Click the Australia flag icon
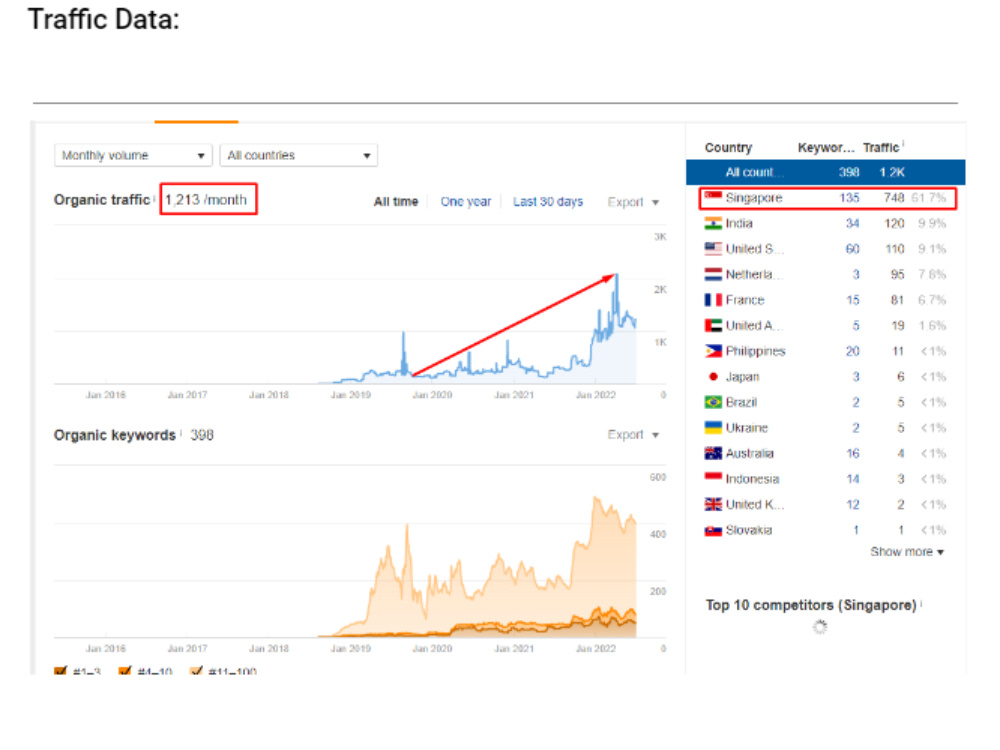1000x750 pixels. pyautogui.click(x=713, y=453)
